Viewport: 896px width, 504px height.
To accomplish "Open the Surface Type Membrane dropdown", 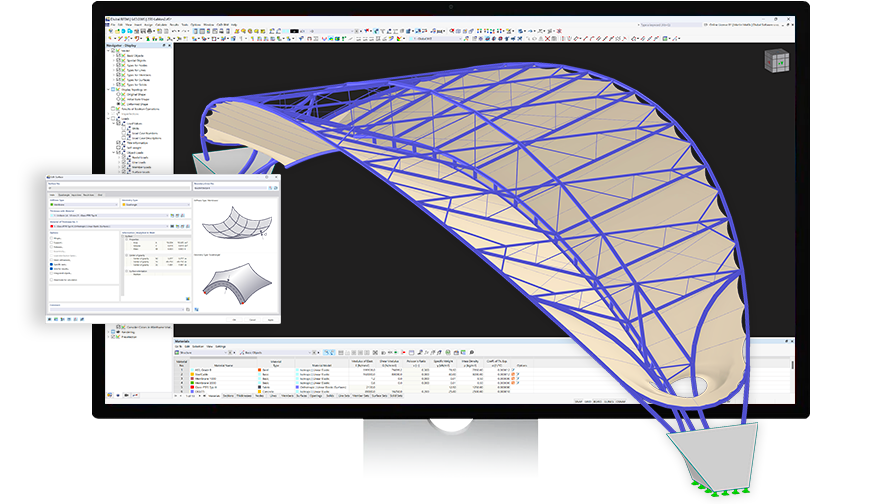I will [83, 205].
